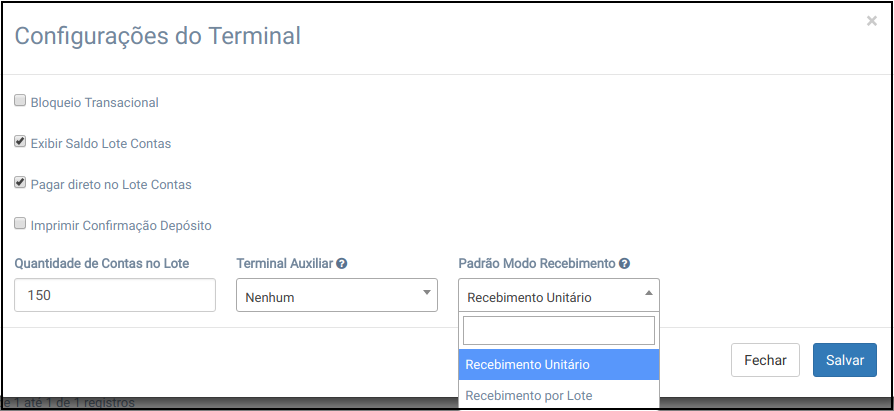Enable the Bloqueio Transacional checkbox

(x=20, y=101)
